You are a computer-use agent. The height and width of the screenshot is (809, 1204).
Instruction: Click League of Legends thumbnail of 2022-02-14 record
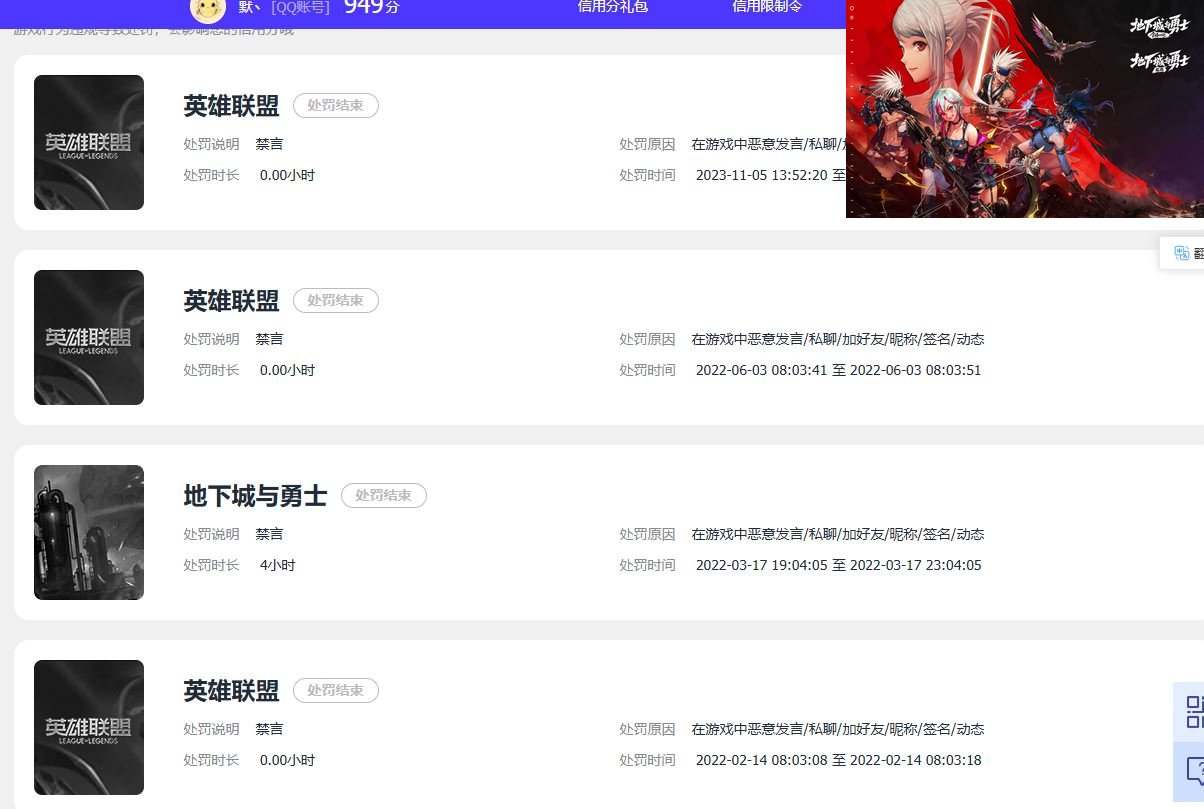click(x=89, y=727)
